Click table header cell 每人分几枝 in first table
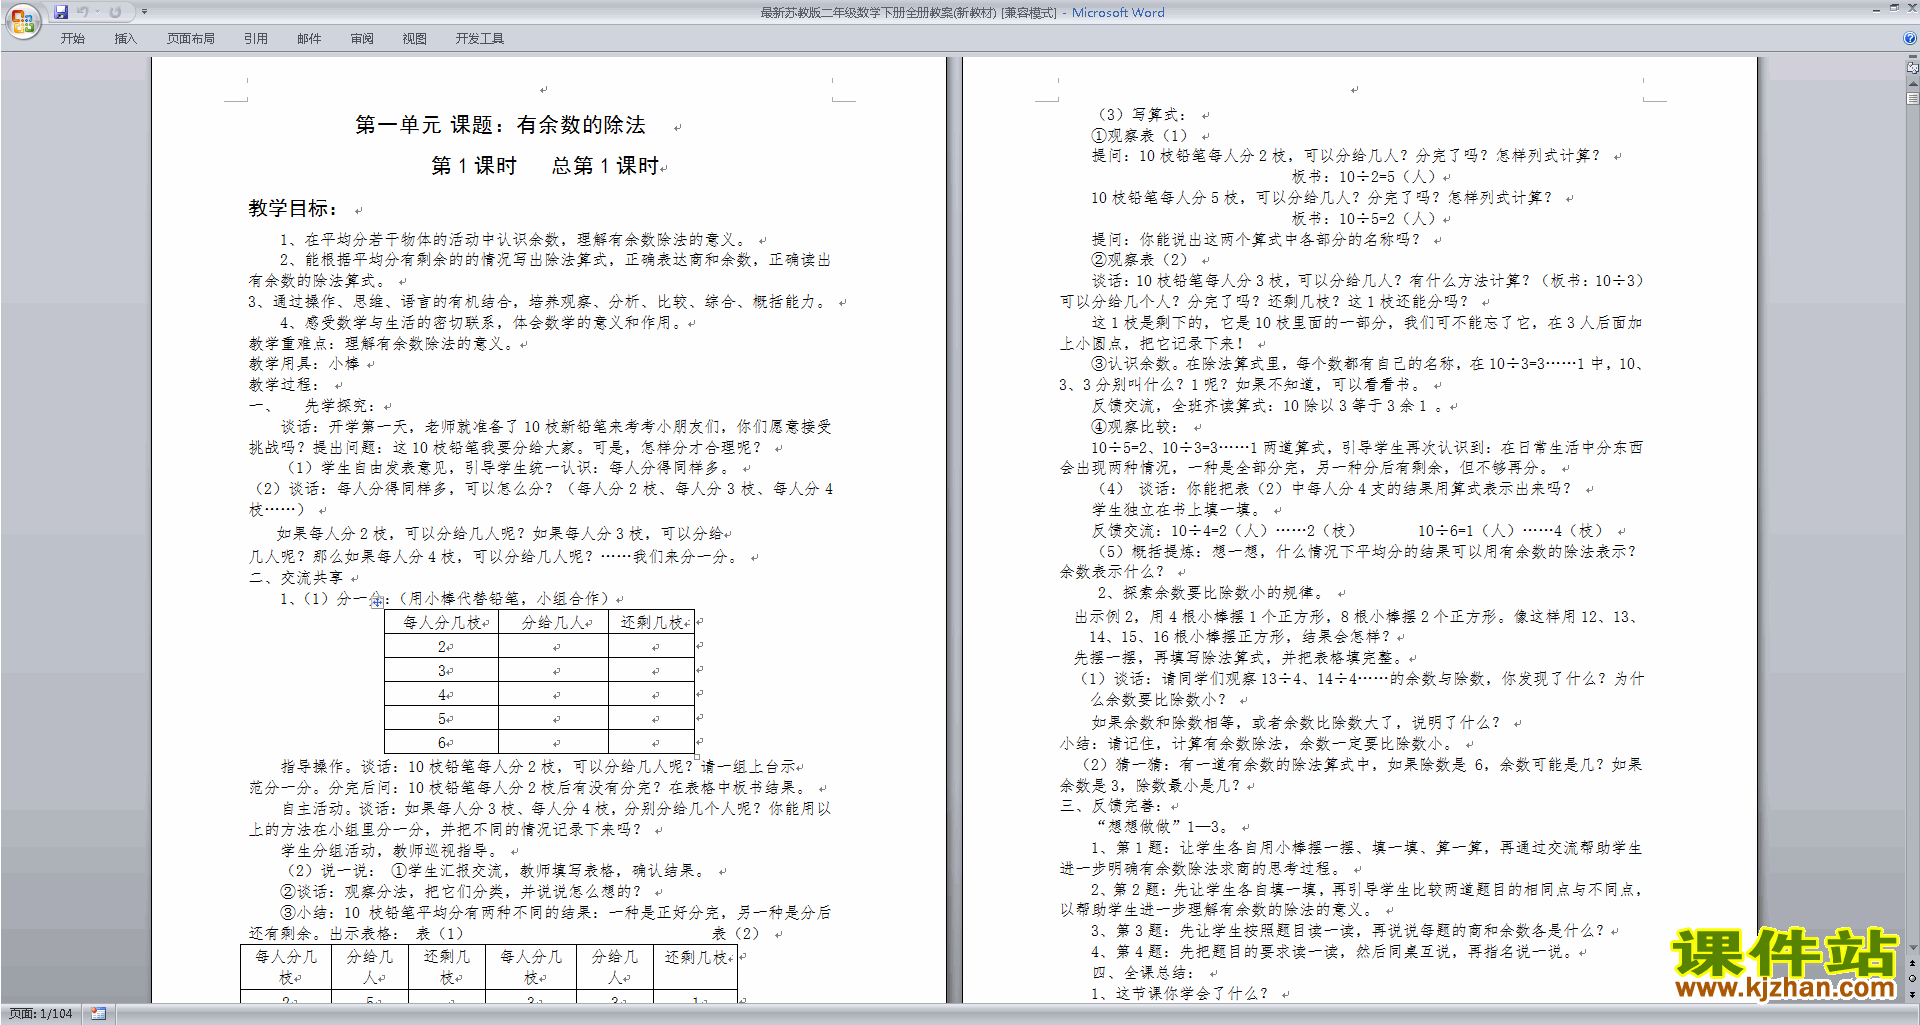Screen dimensions: 1920x1025 [x=441, y=622]
